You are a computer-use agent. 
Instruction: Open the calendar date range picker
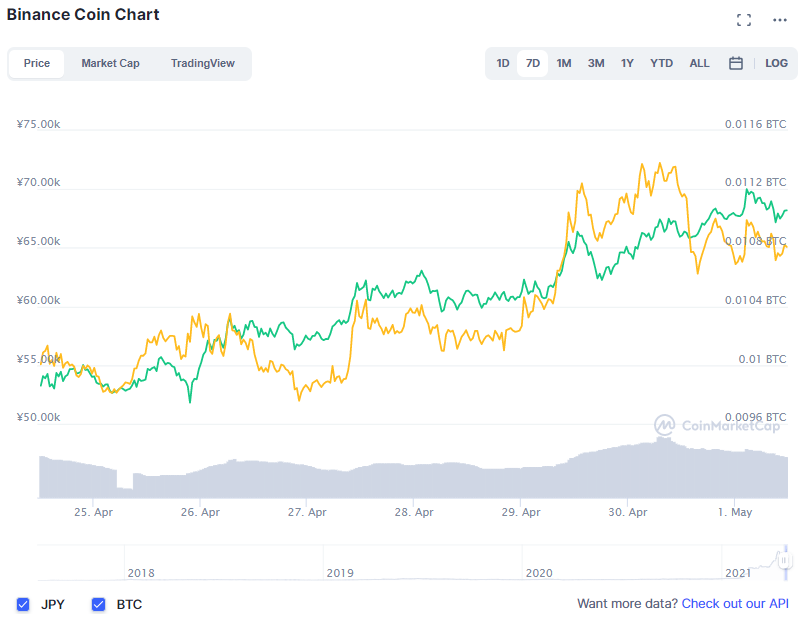(x=736, y=63)
